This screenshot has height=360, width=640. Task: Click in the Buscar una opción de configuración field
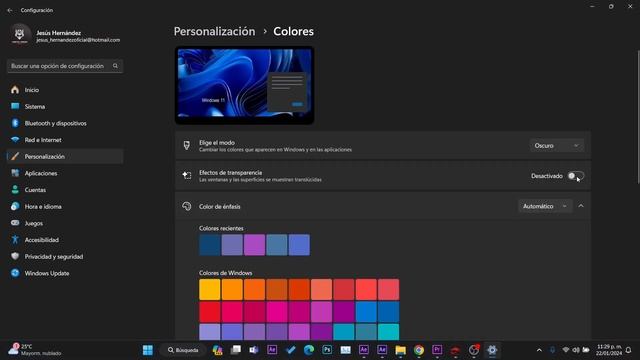pyautogui.click(x=65, y=66)
